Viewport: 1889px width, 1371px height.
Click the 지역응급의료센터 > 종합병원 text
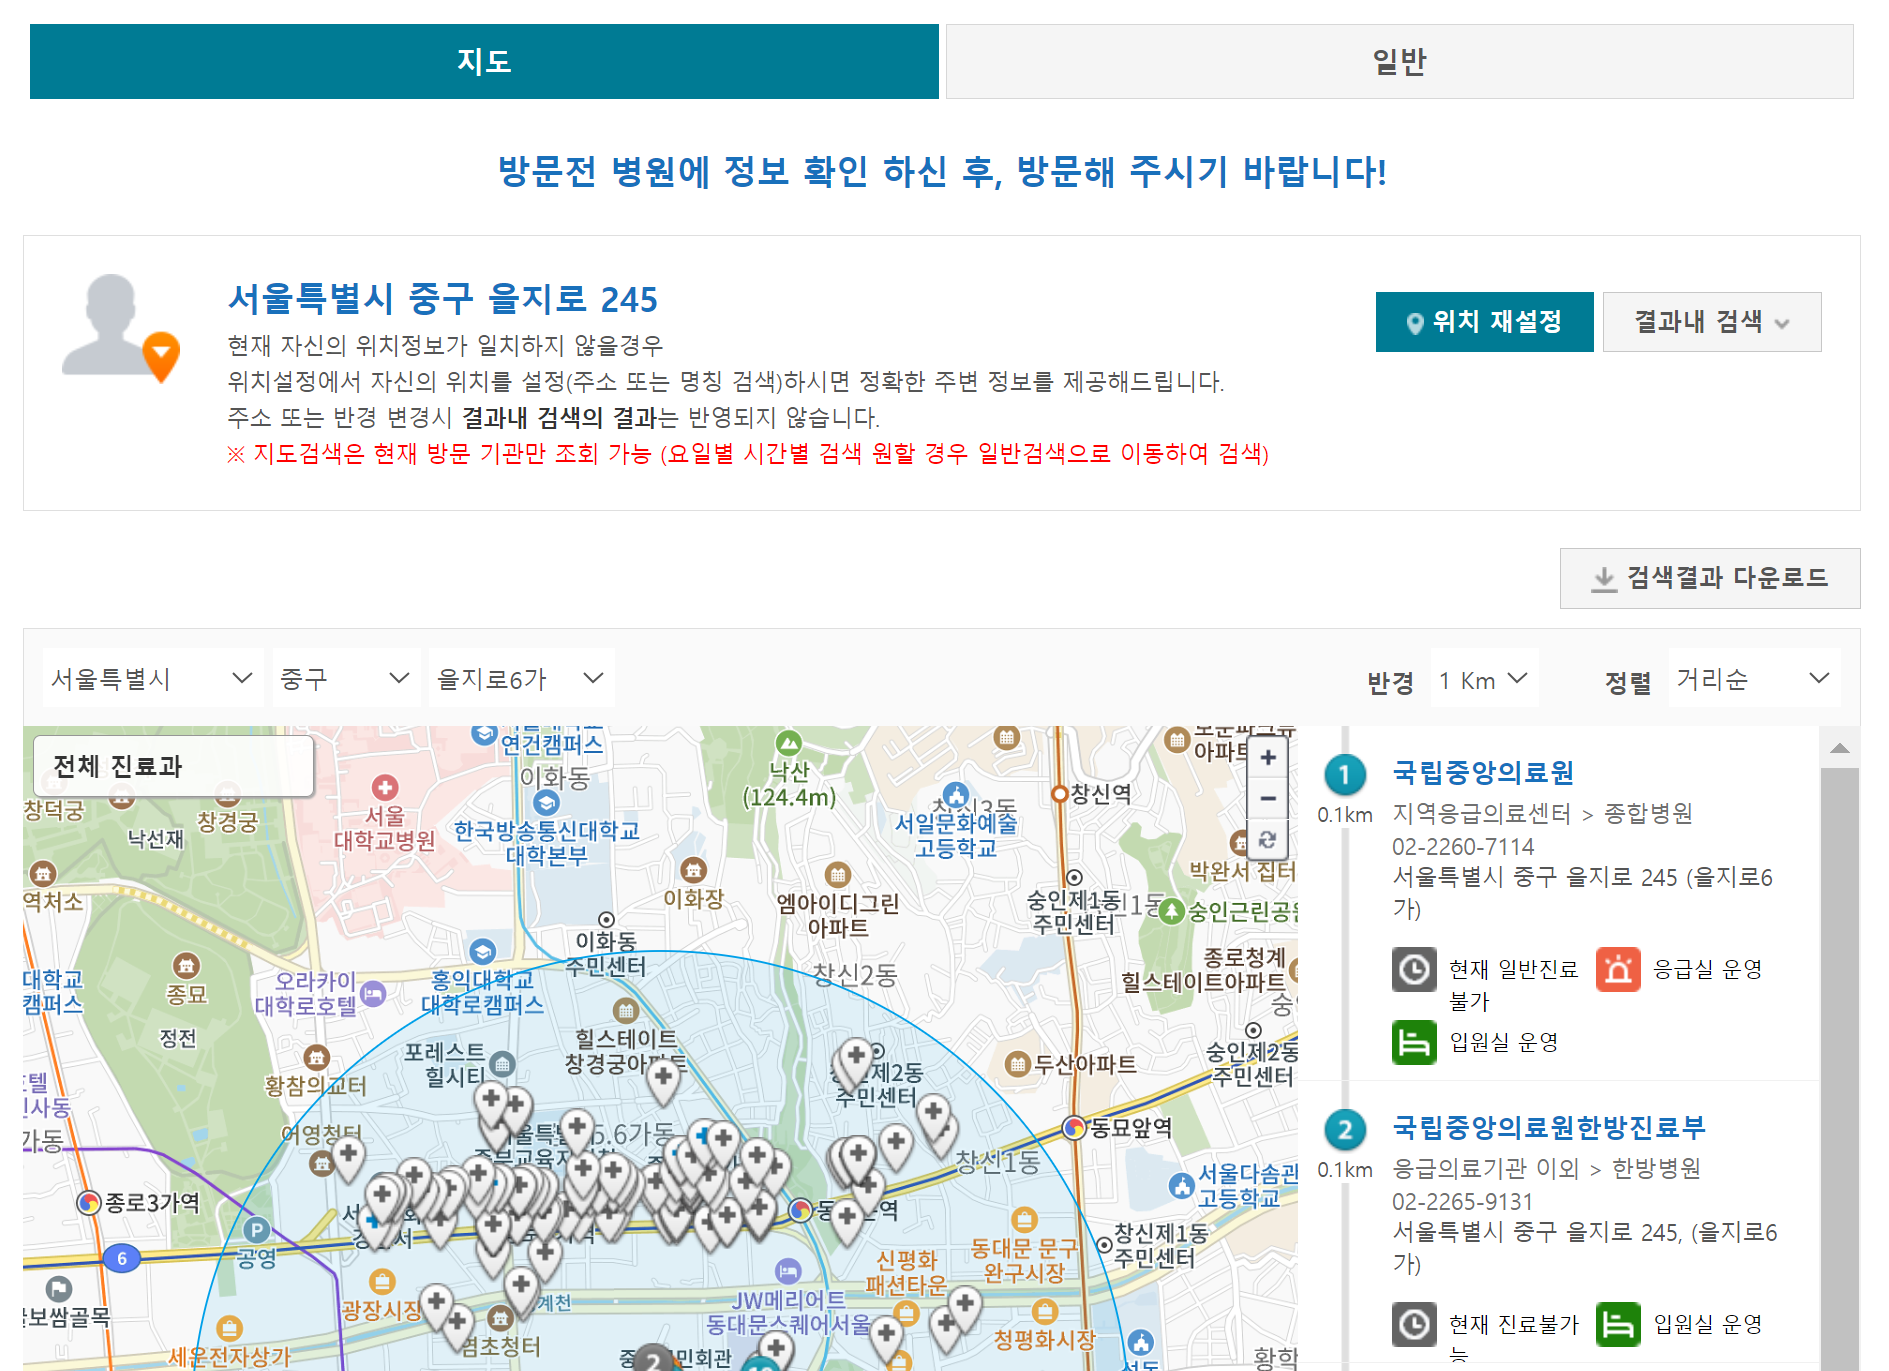1542,814
